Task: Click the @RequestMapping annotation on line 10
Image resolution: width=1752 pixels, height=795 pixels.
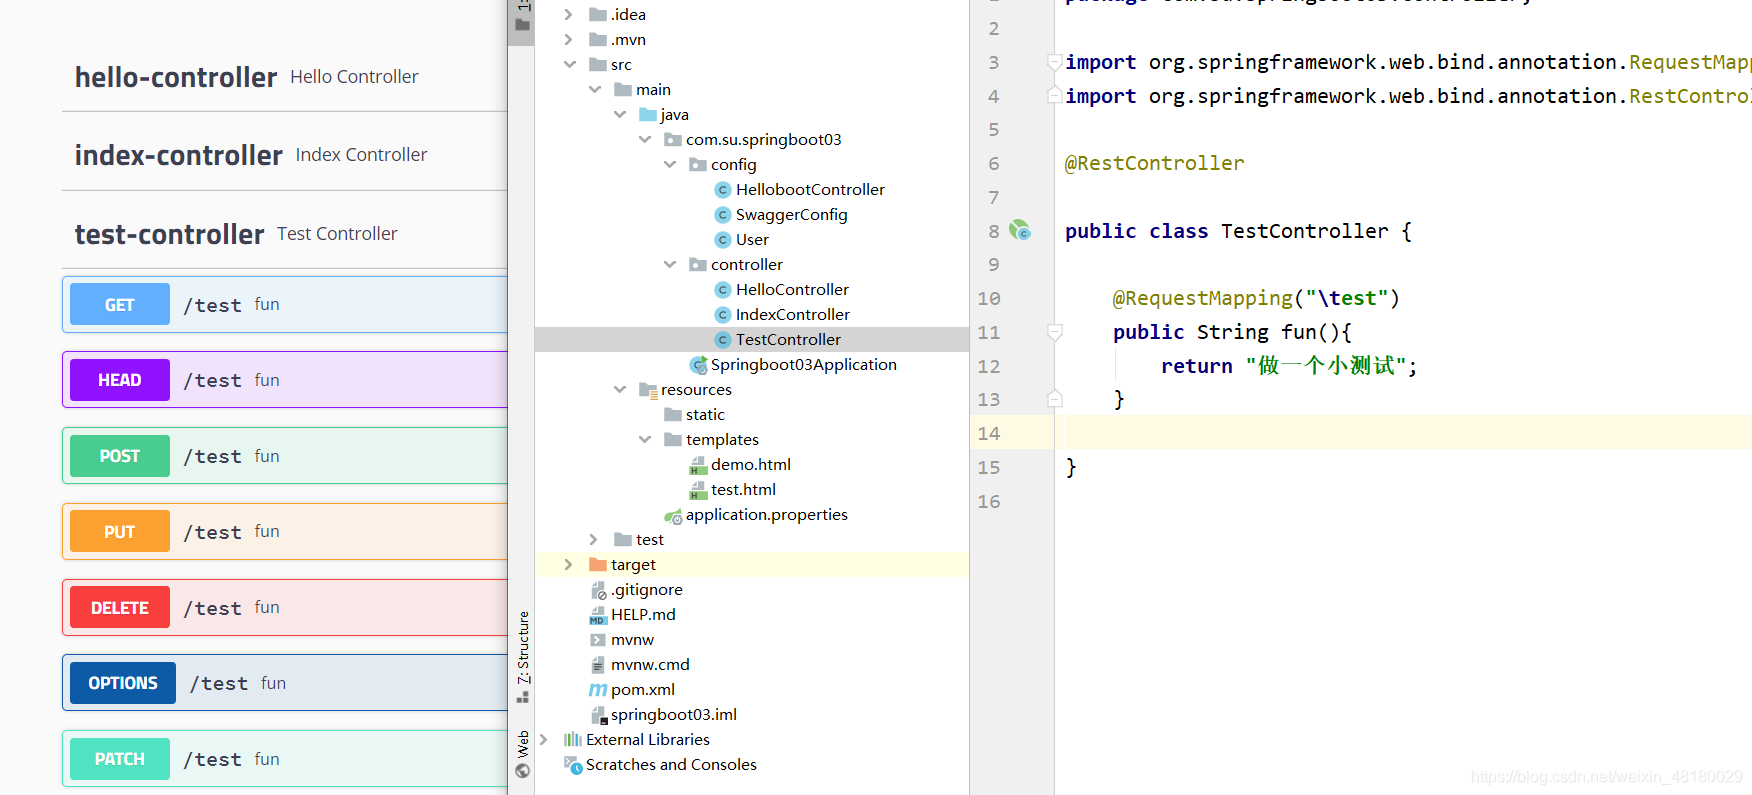Action: (x=1202, y=298)
